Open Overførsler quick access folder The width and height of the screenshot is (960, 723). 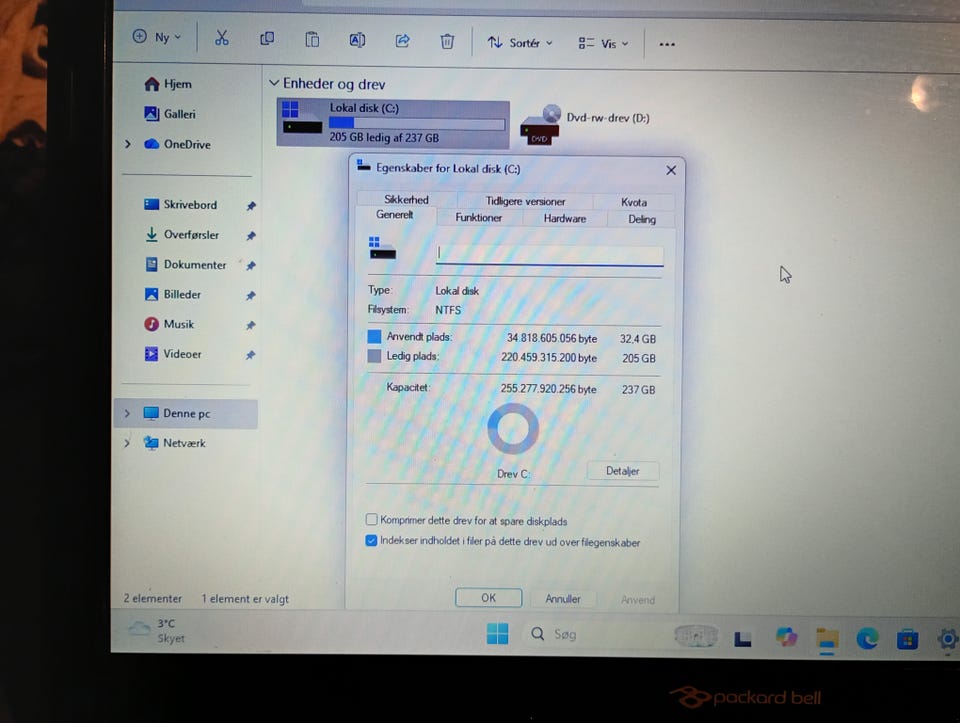[x=182, y=234]
